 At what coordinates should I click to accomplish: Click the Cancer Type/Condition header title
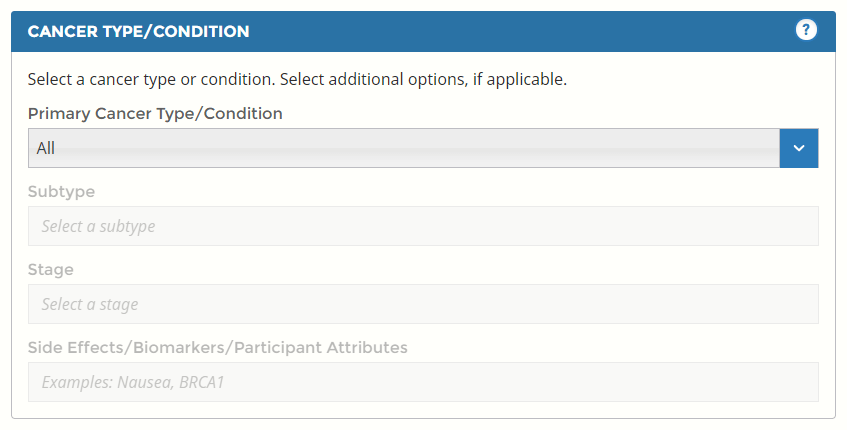(x=138, y=31)
